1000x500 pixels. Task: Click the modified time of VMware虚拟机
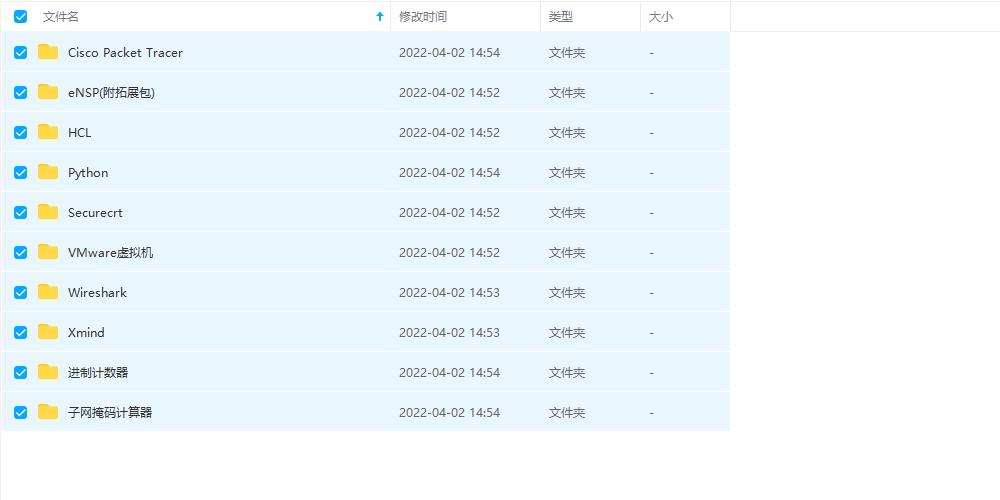(x=450, y=253)
